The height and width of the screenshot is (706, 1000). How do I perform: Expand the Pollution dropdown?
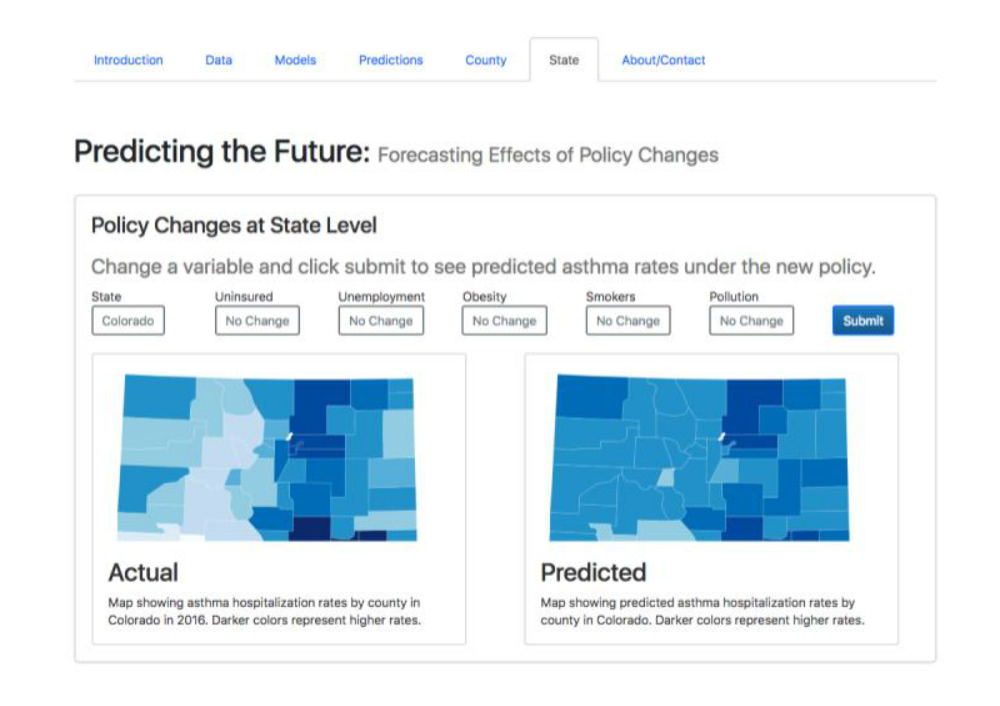click(x=751, y=320)
